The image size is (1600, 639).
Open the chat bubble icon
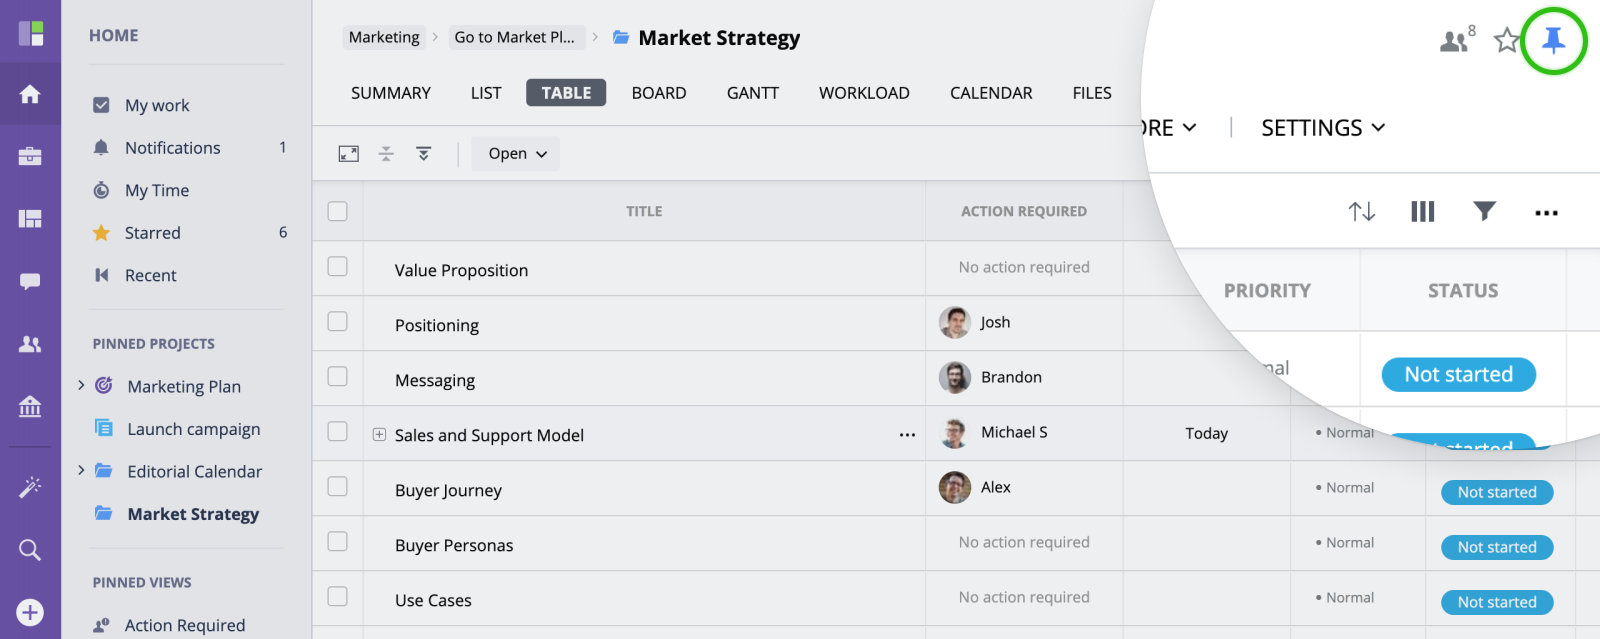[x=30, y=281]
